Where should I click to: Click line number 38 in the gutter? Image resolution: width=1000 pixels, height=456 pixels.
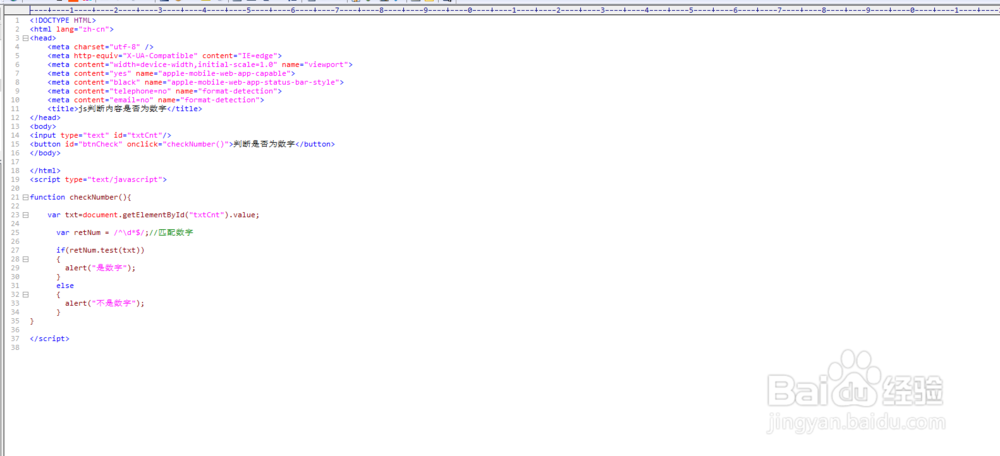tap(15, 348)
